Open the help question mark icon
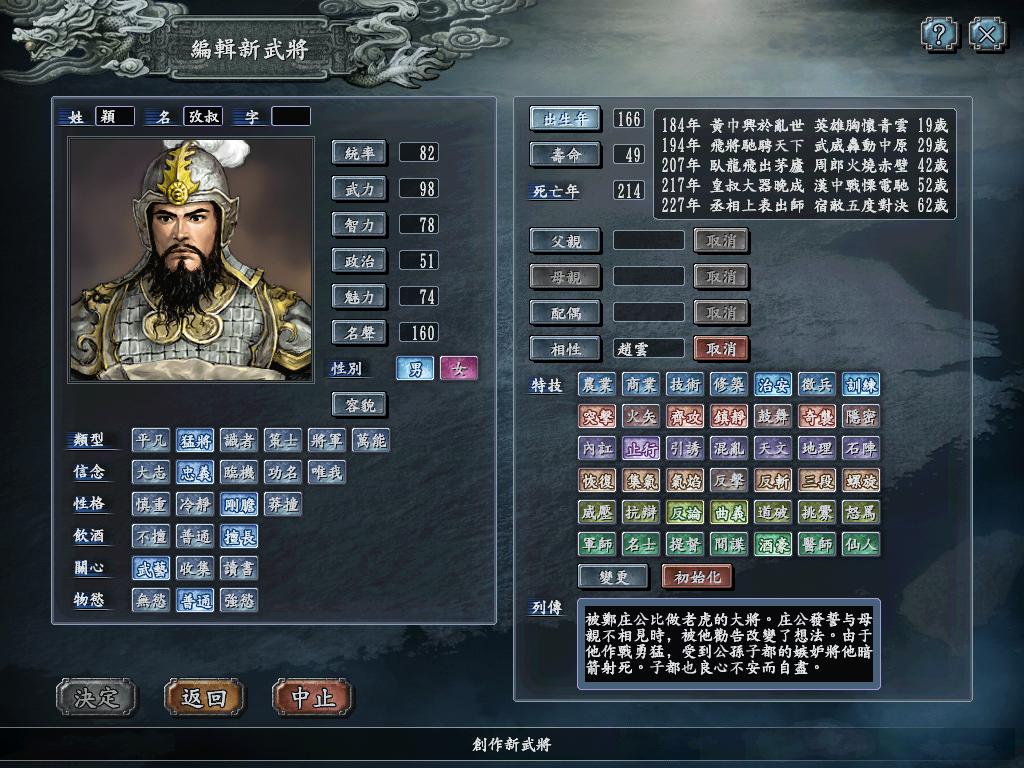This screenshot has height=768, width=1024. tap(939, 34)
